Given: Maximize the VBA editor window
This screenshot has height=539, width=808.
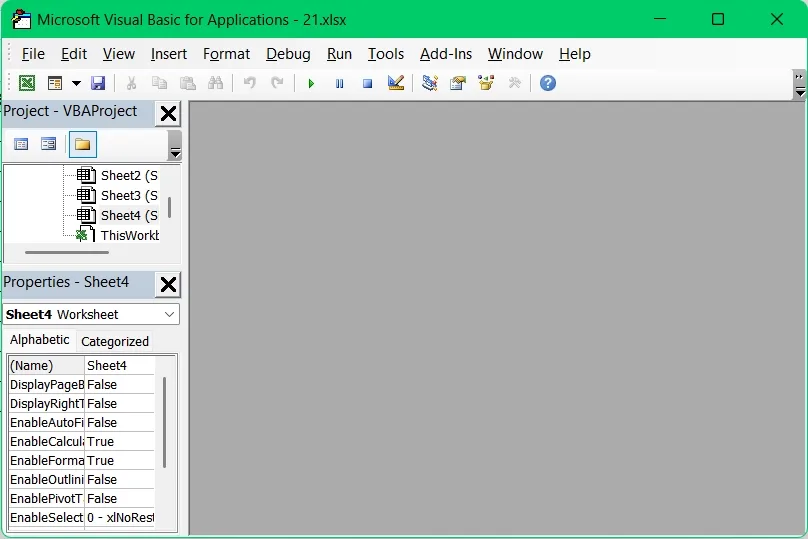Looking at the screenshot, I should (x=718, y=19).
